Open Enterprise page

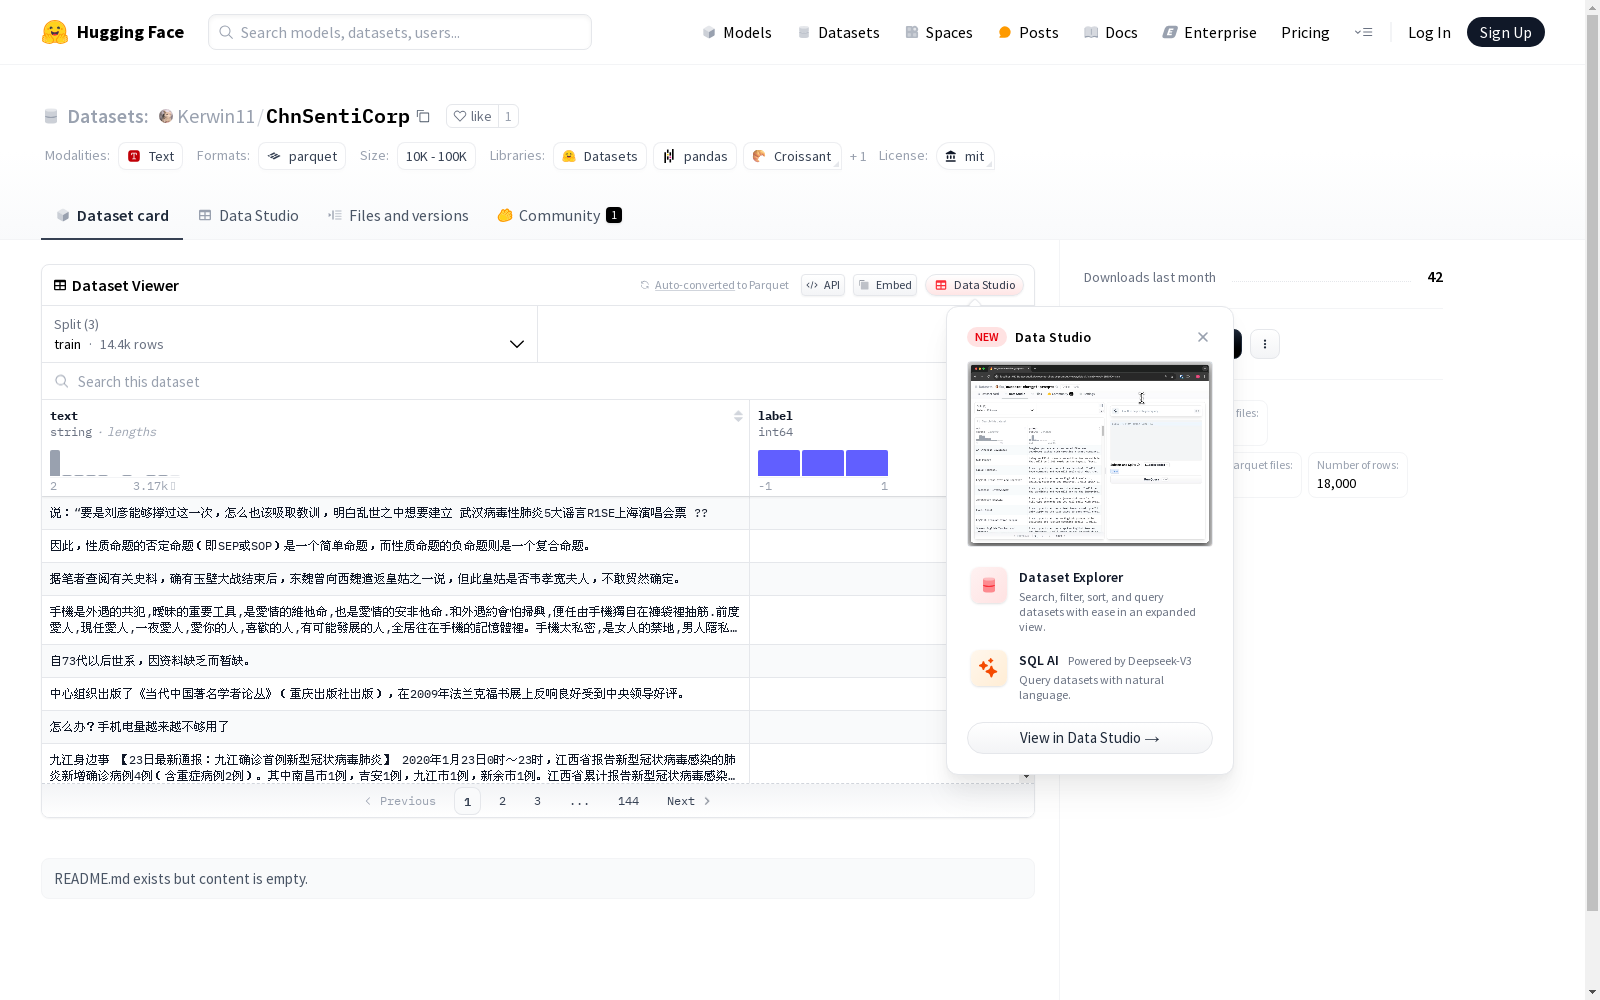point(1209,32)
